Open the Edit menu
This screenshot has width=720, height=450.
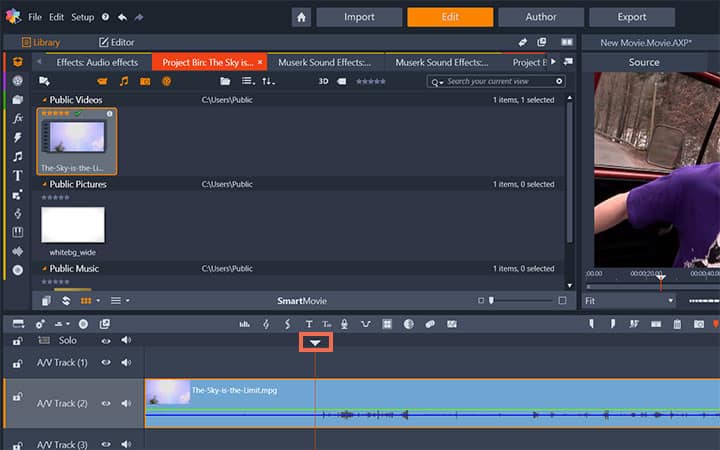(56, 17)
